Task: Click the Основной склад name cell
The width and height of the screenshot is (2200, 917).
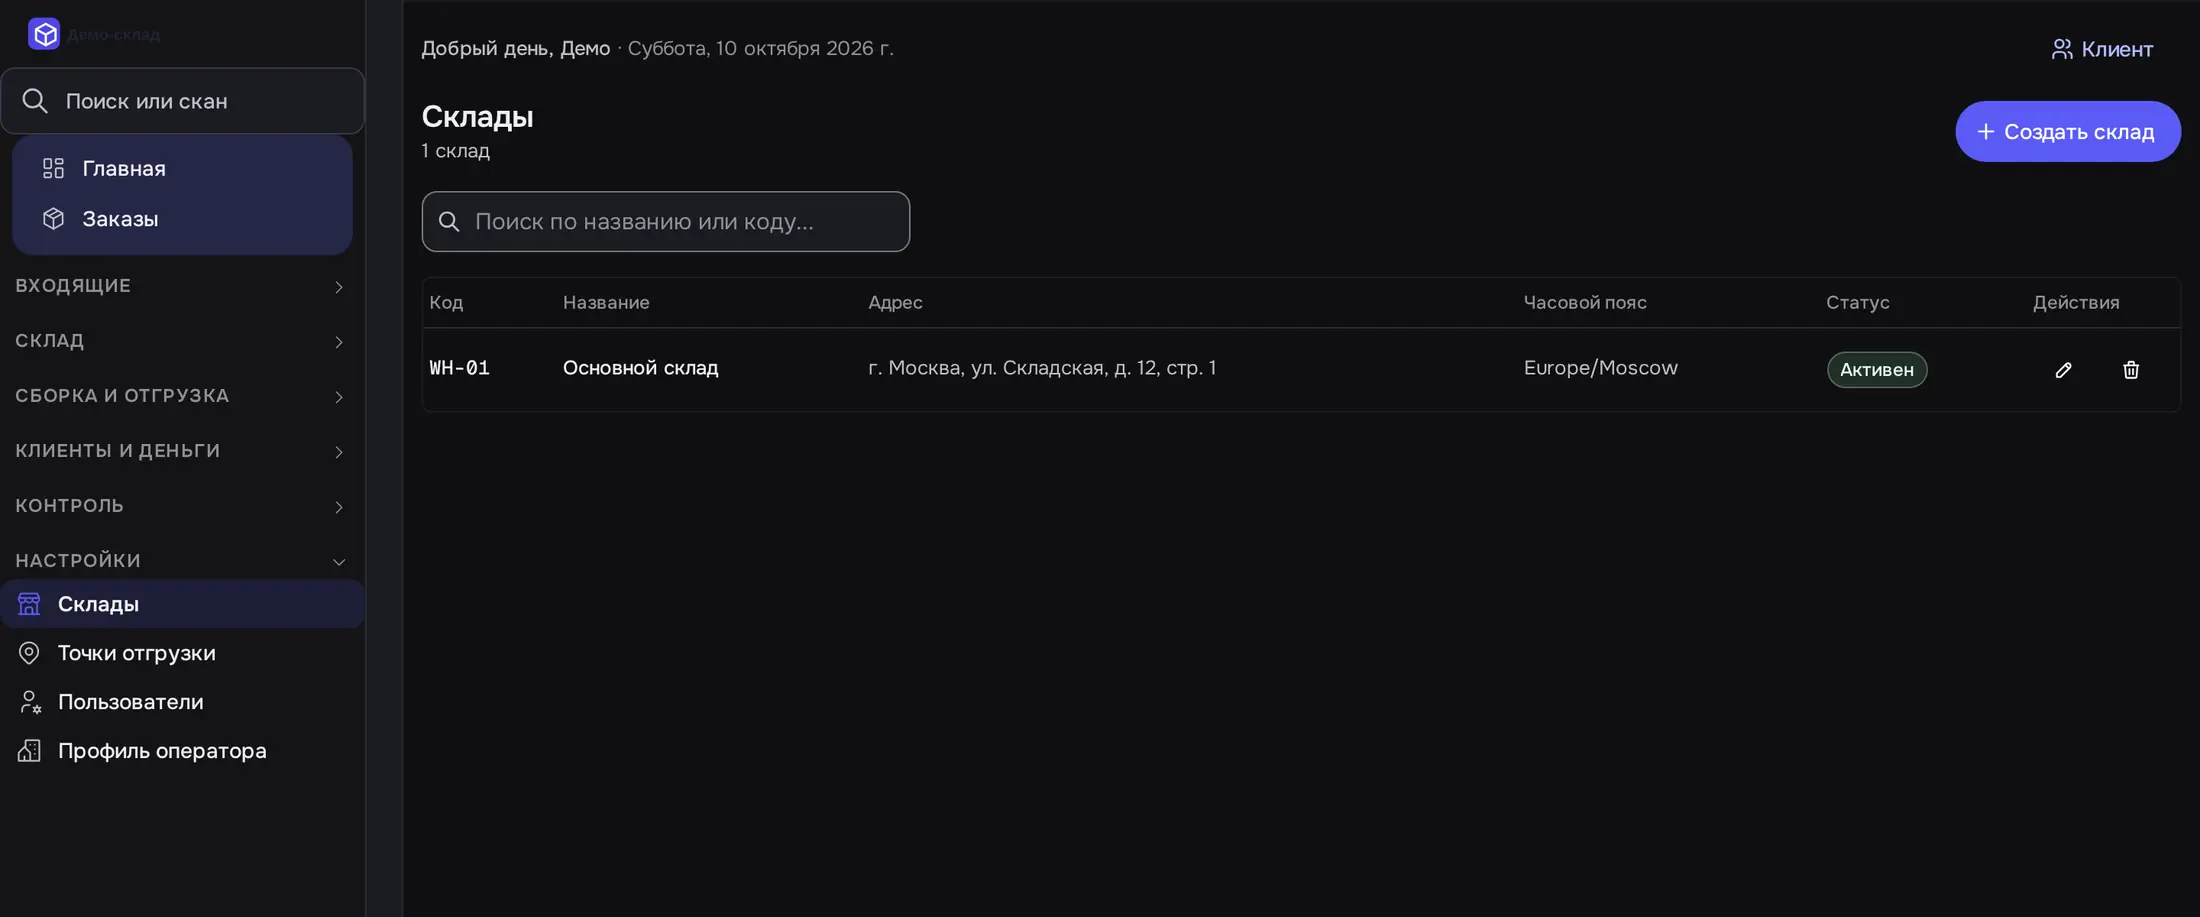Action: pyautogui.click(x=641, y=368)
